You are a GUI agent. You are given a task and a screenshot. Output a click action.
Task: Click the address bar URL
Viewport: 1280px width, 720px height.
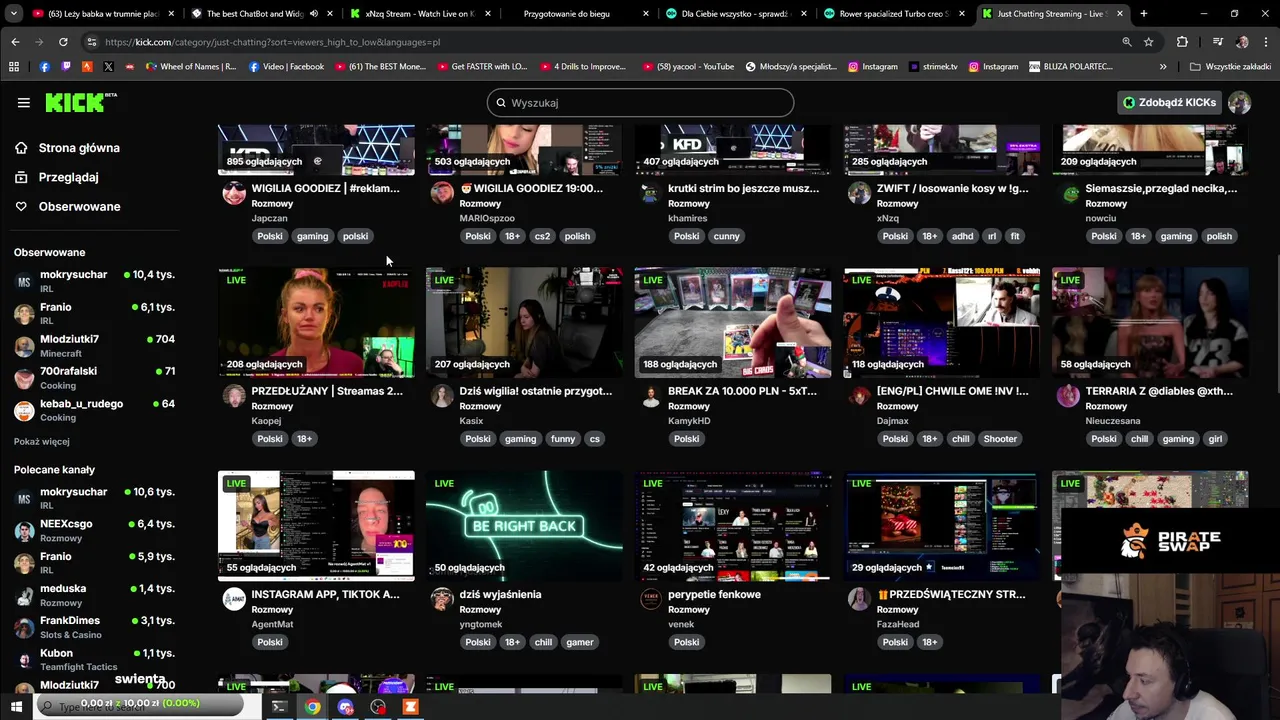pyautogui.click(x=272, y=42)
